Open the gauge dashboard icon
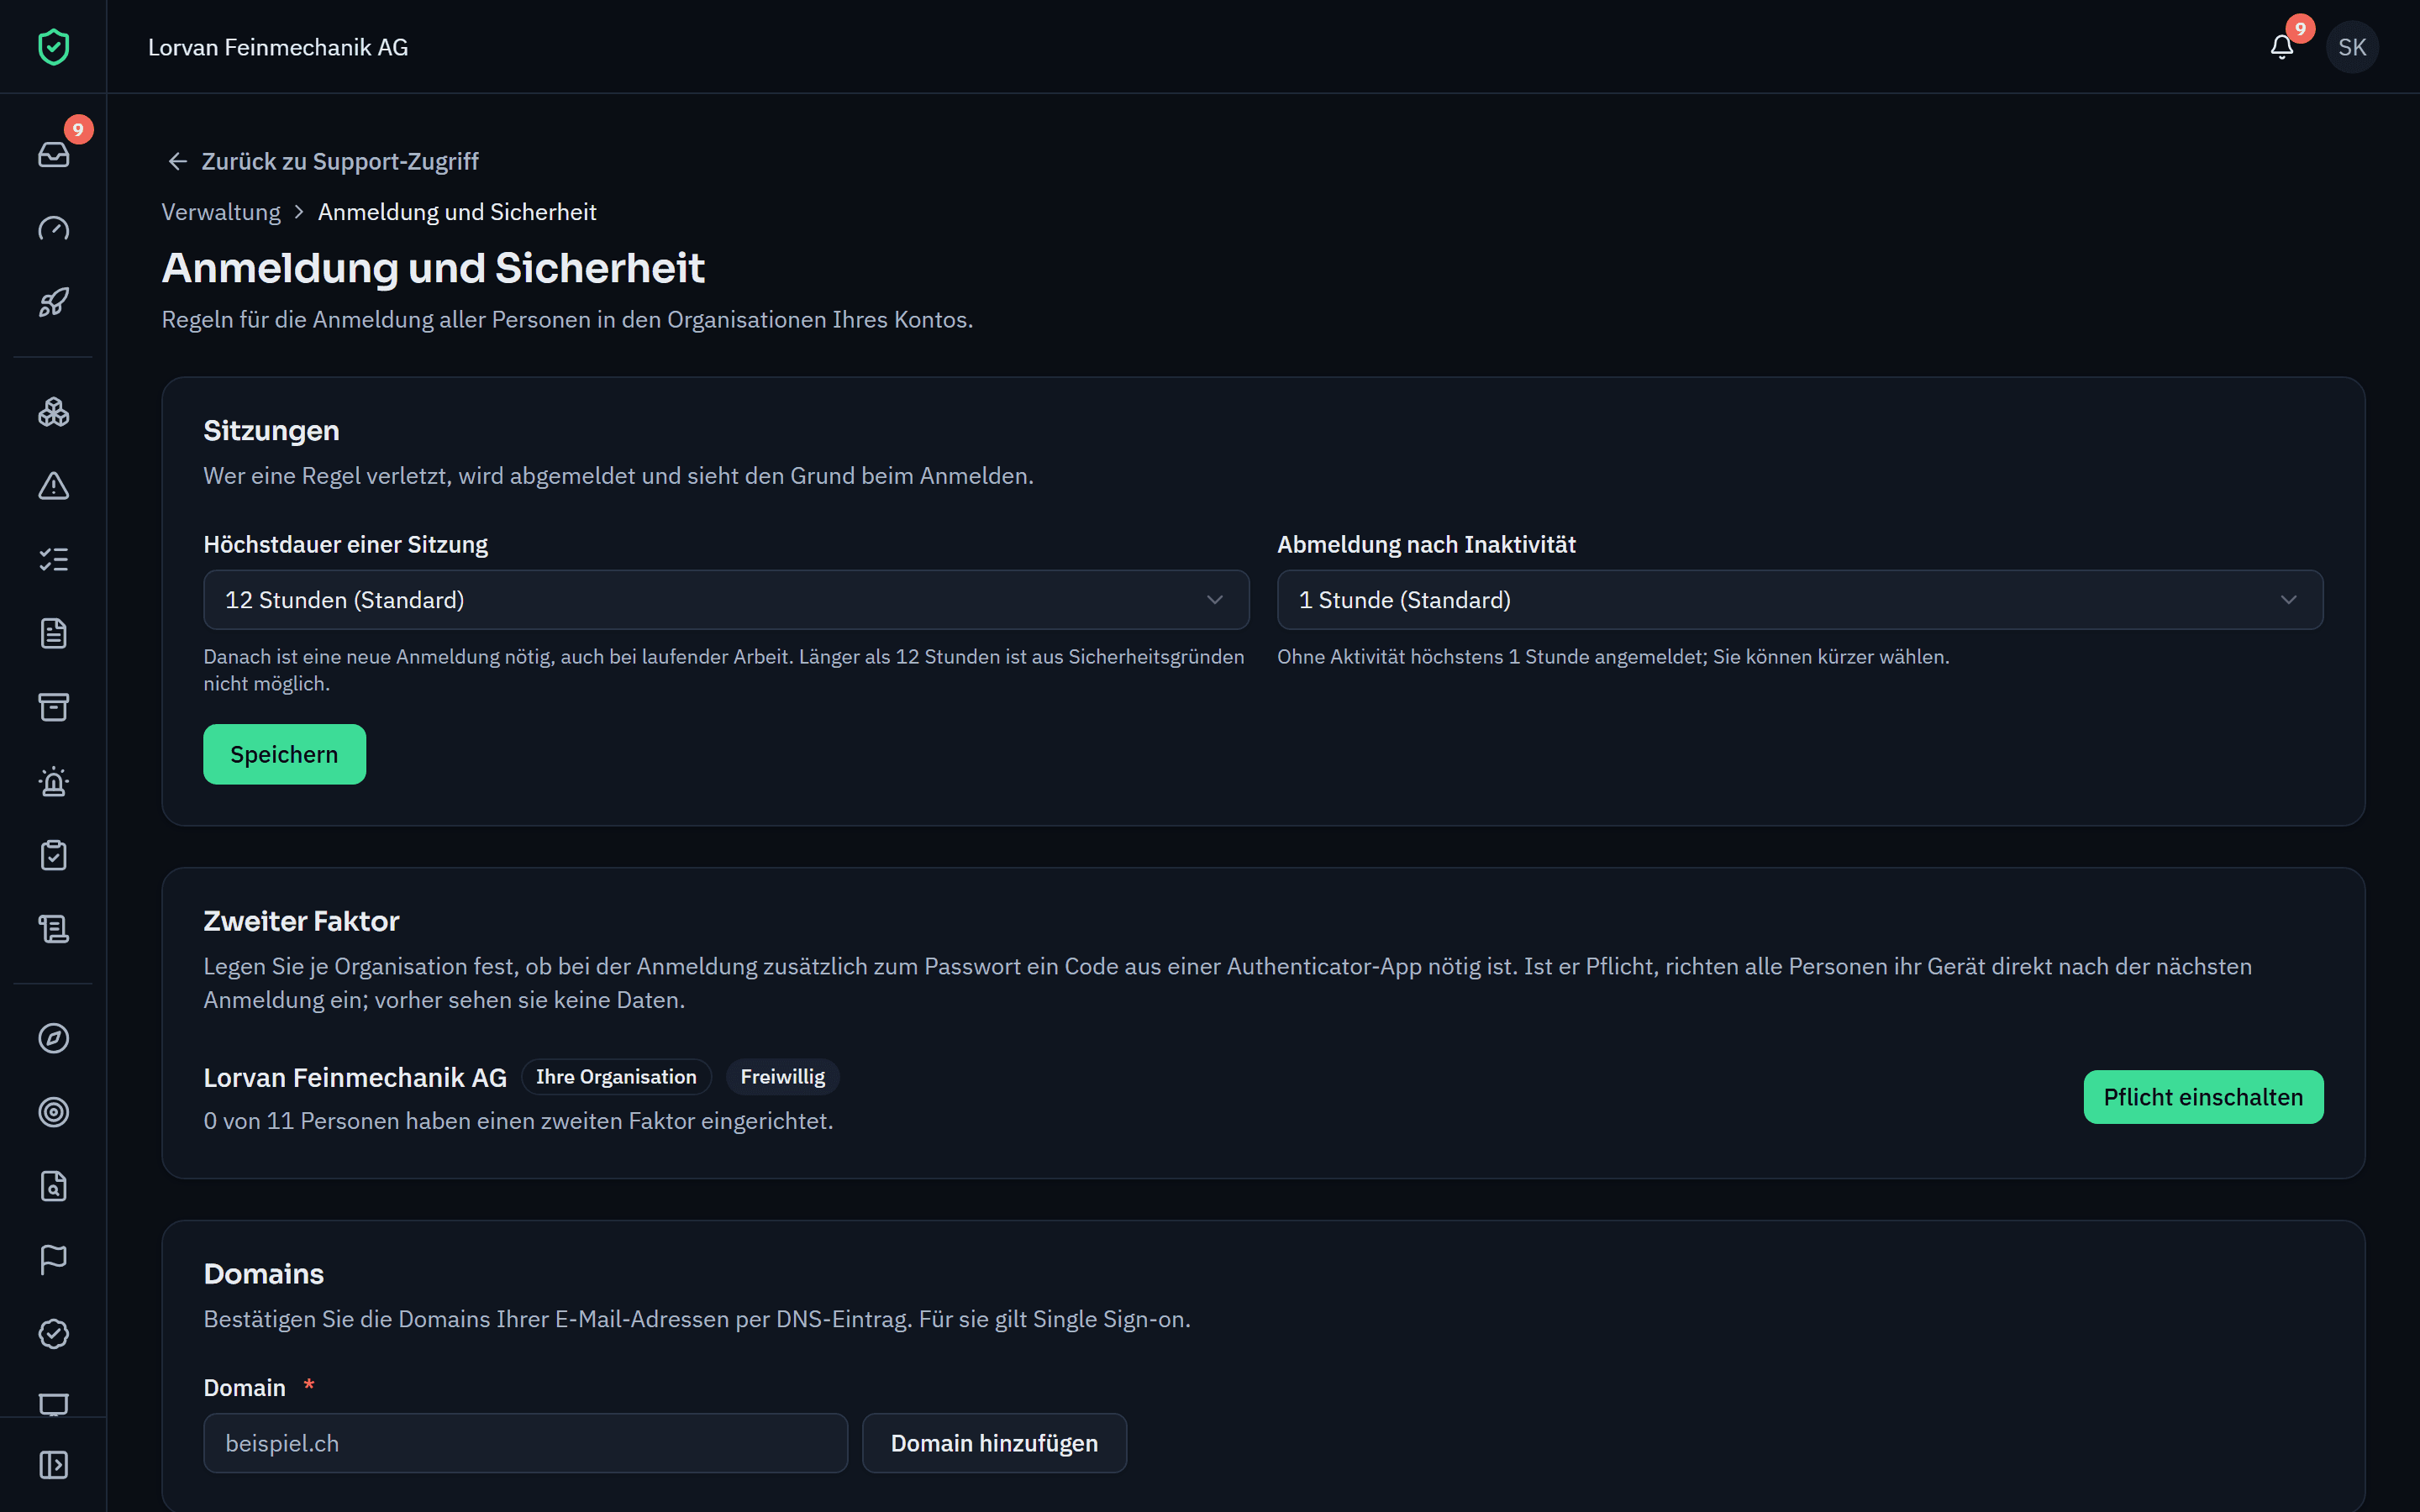Screen dimensions: 2420x1512 (53, 228)
